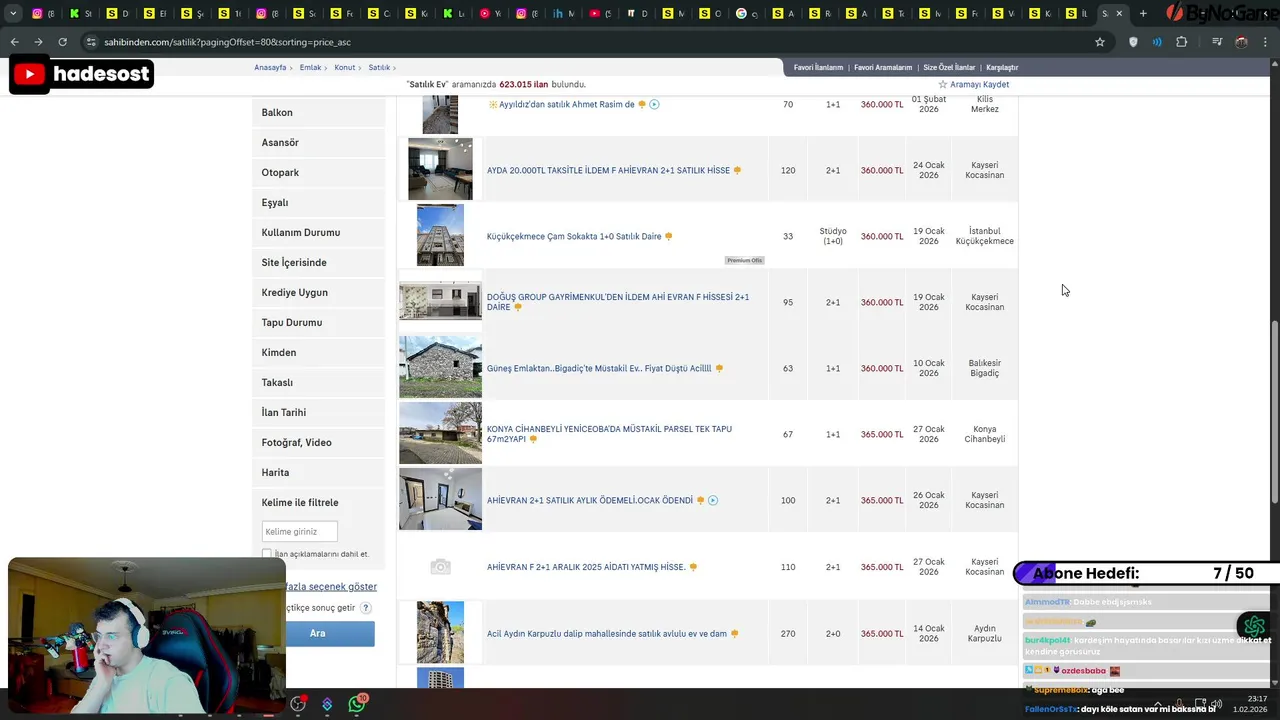Viewport: 1280px width, 720px height.
Task: Open the browser extensions puzzle icon
Action: click(1182, 42)
